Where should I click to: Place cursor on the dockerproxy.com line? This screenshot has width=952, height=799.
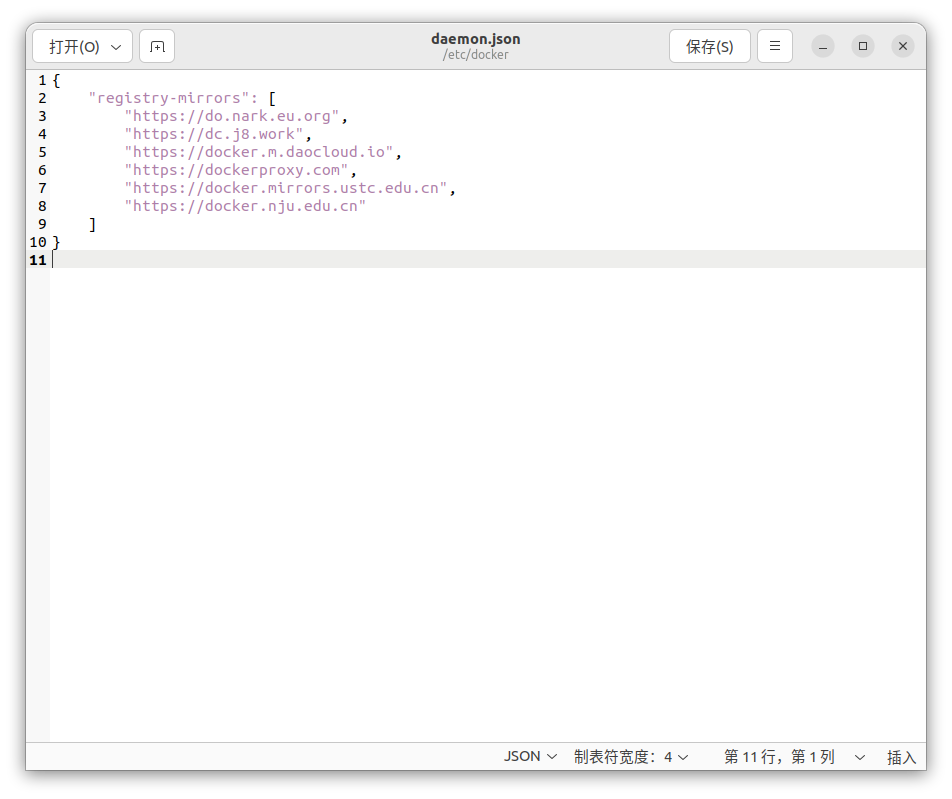(x=236, y=170)
